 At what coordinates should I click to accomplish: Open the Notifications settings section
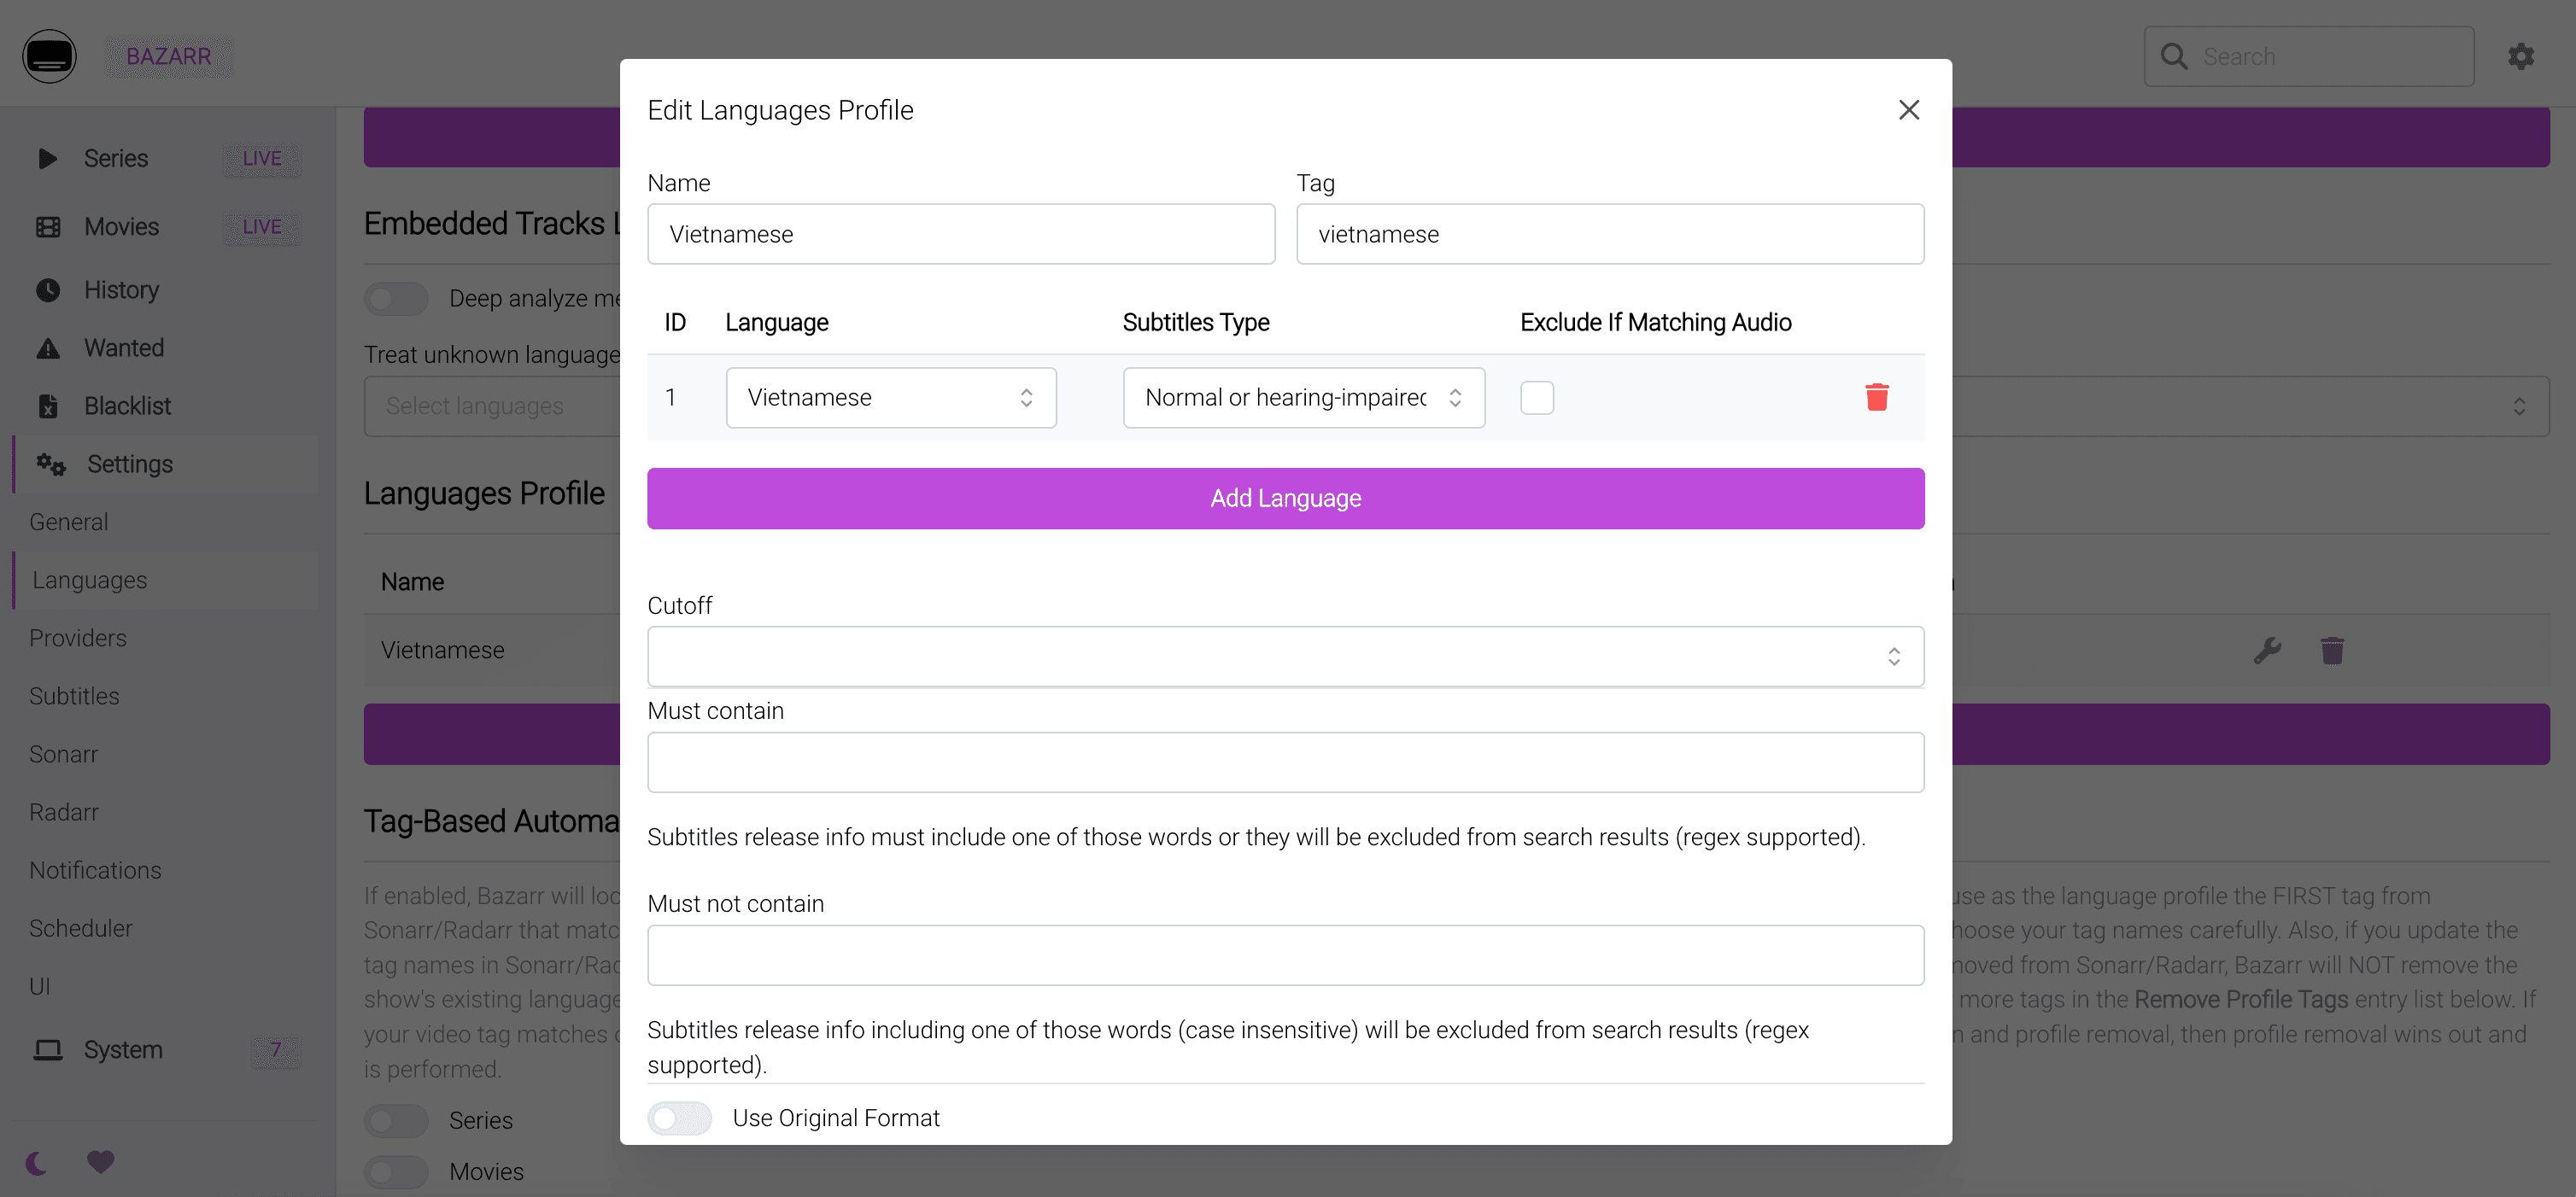coord(95,870)
